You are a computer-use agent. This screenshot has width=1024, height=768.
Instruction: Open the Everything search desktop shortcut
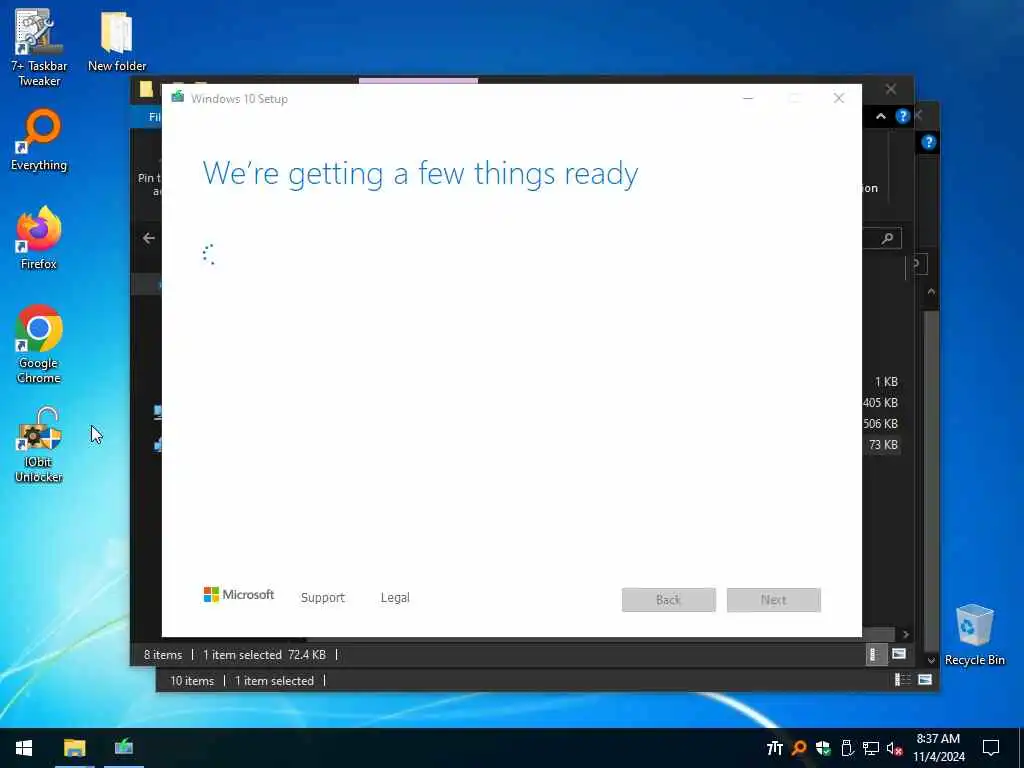pyautogui.click(x=39, y=140)
